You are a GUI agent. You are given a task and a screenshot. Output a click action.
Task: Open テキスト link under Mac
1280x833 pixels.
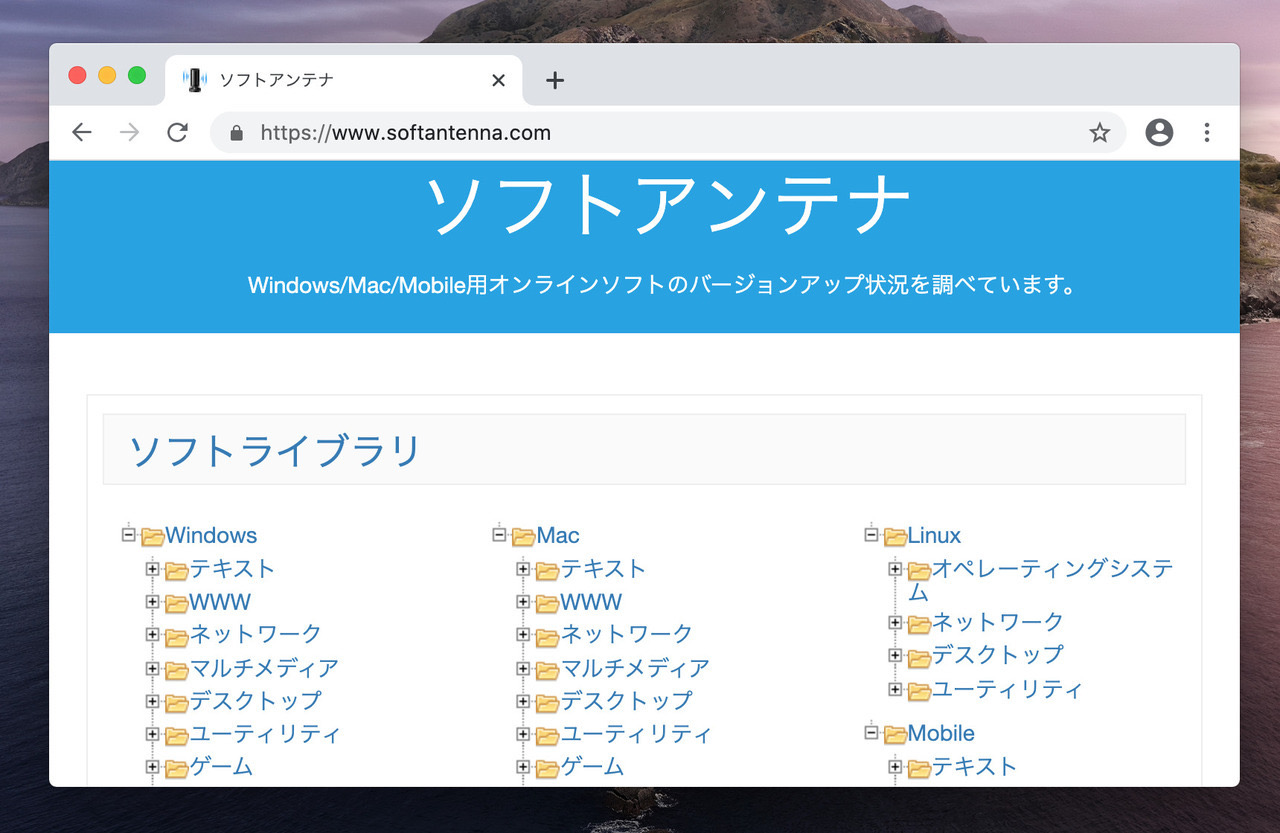point(603,568)
